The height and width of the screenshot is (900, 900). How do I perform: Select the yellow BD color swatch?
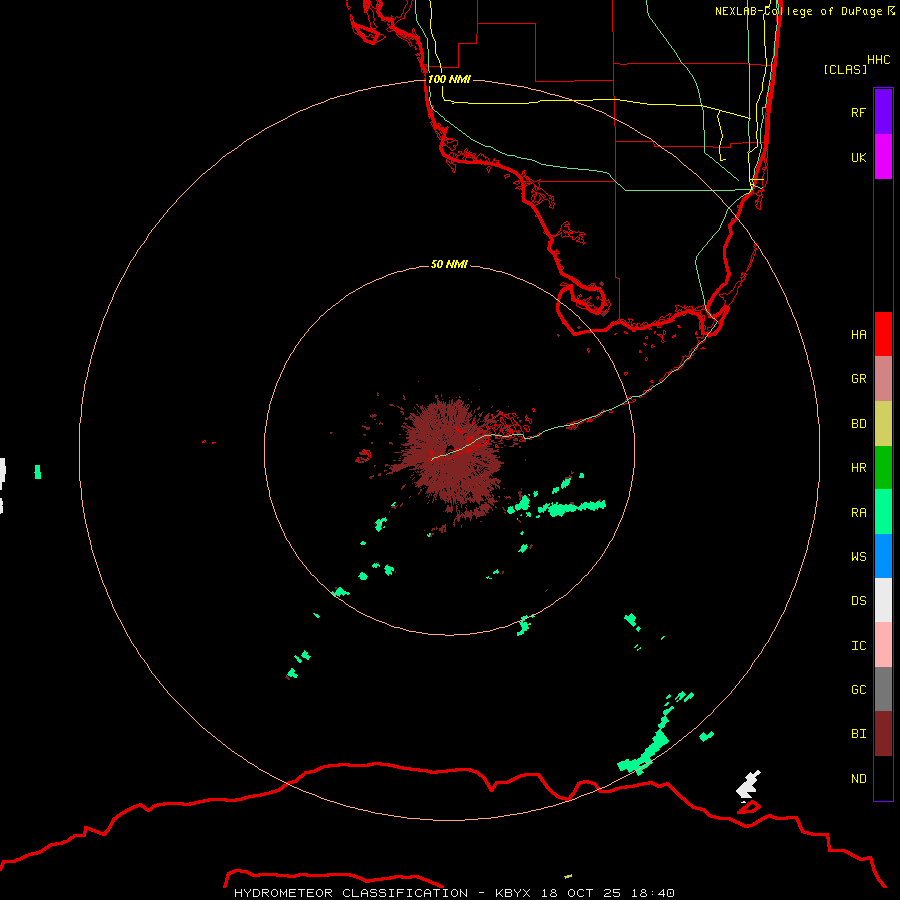[883, 423]
